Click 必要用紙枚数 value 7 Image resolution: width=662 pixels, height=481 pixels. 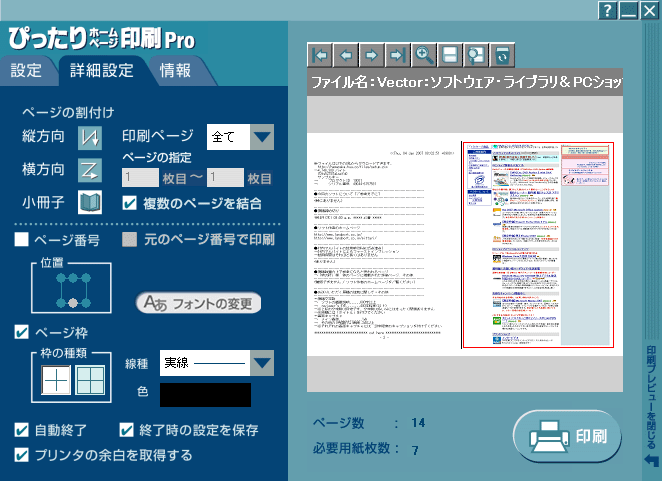point(415,450)
